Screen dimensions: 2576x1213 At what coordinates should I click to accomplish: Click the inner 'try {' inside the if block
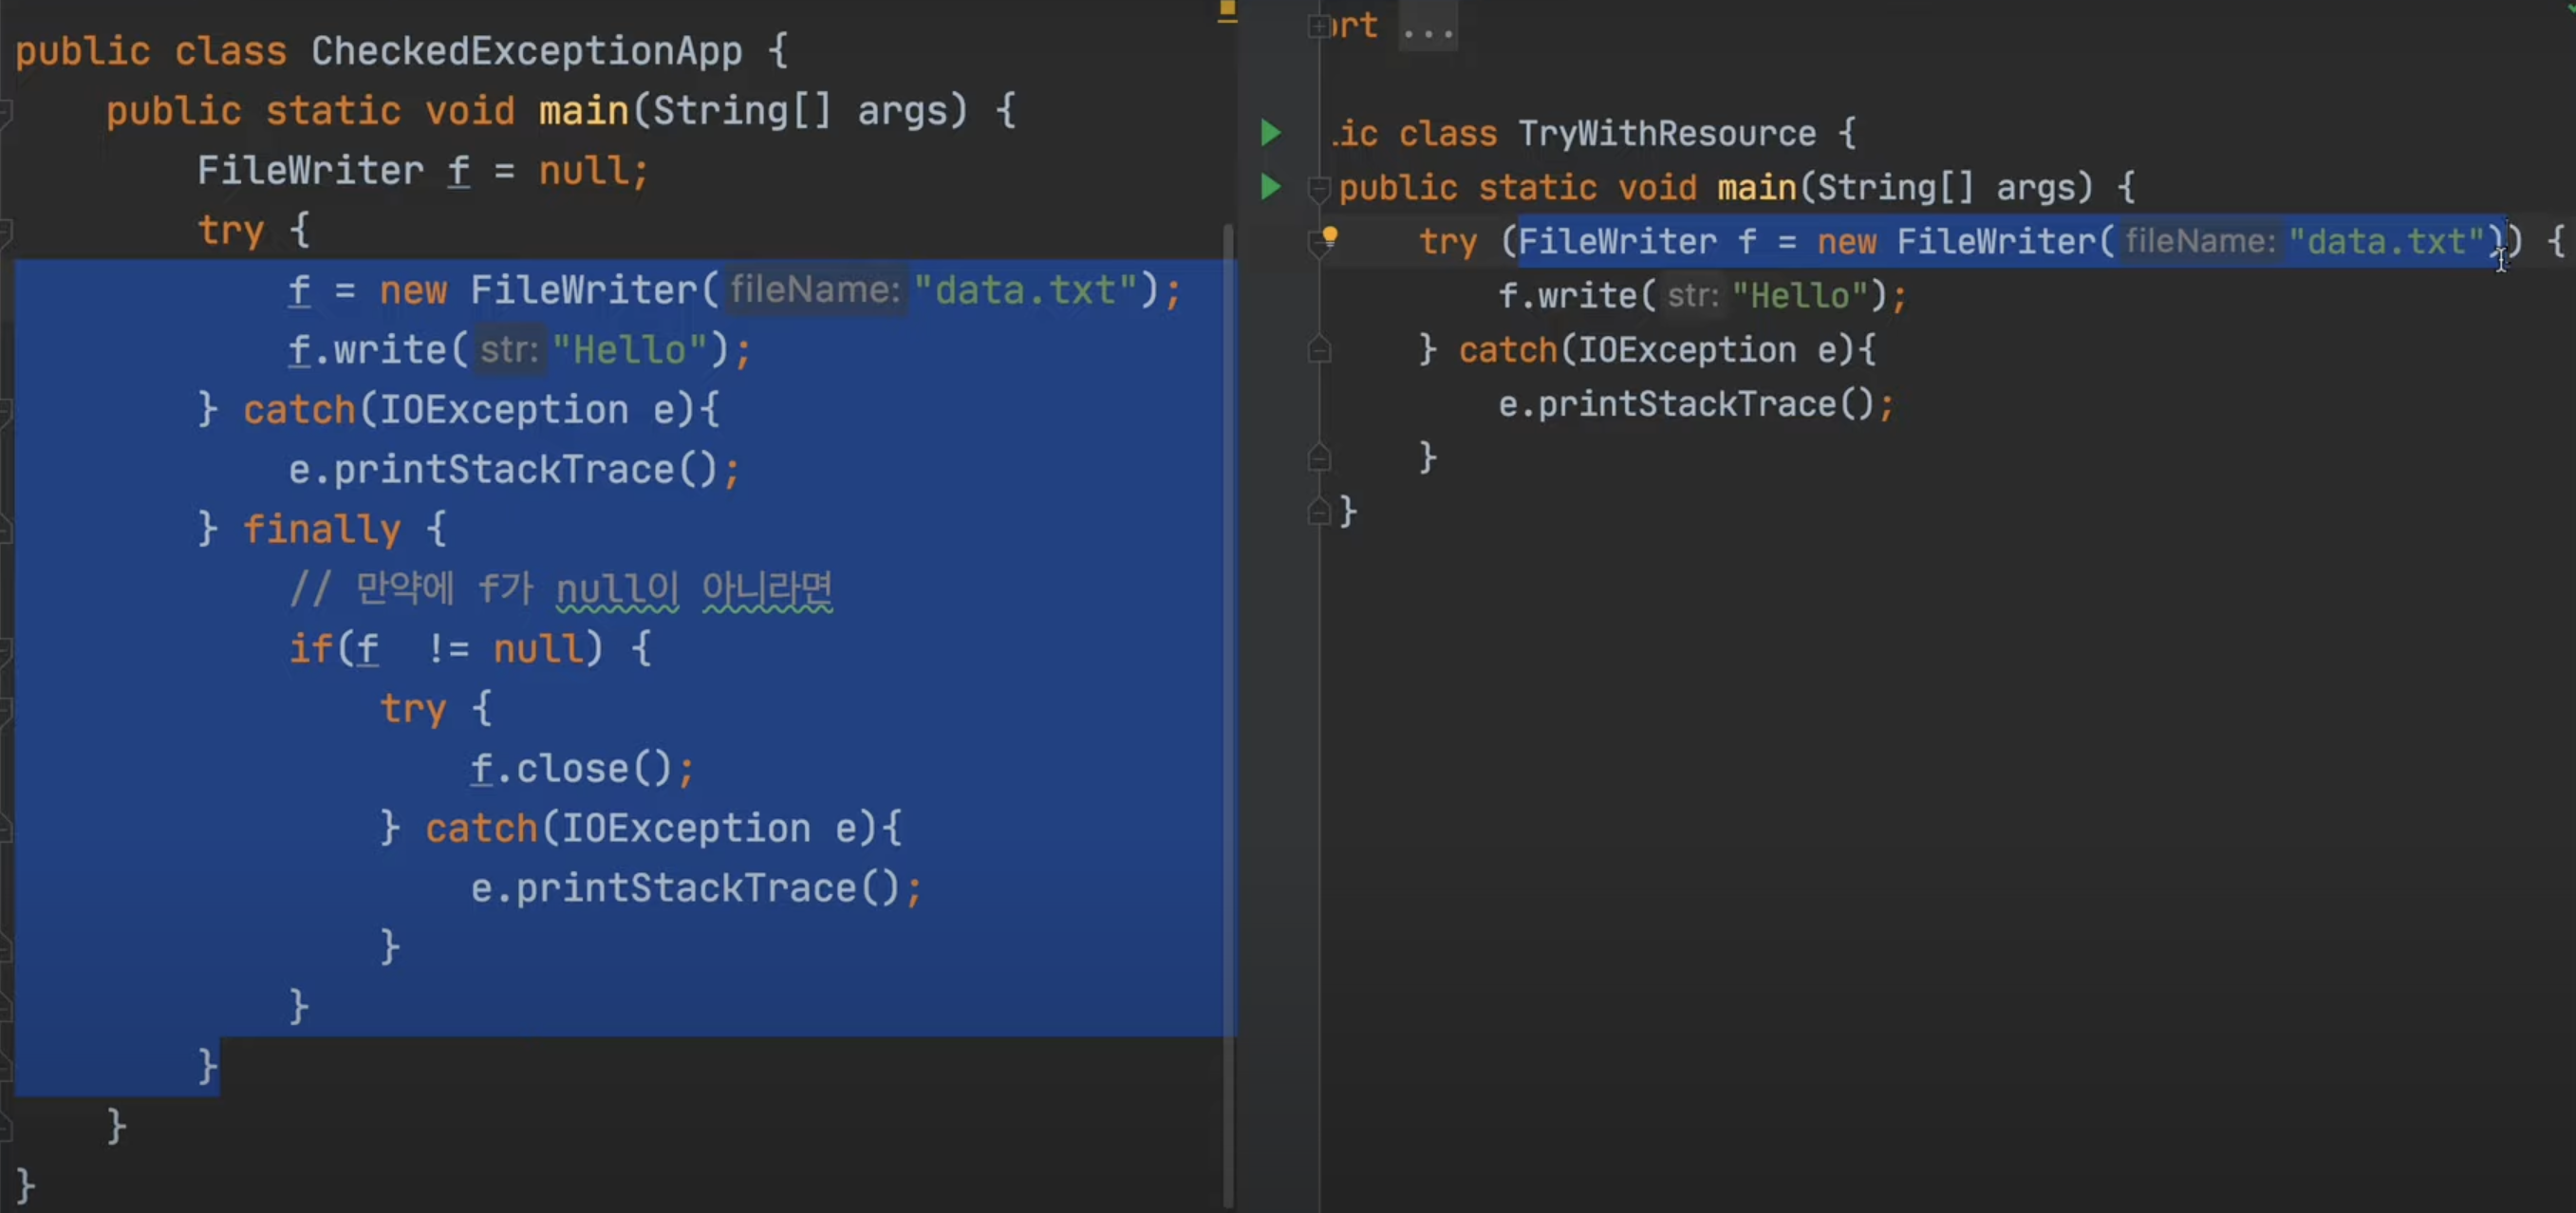(436, 708)
